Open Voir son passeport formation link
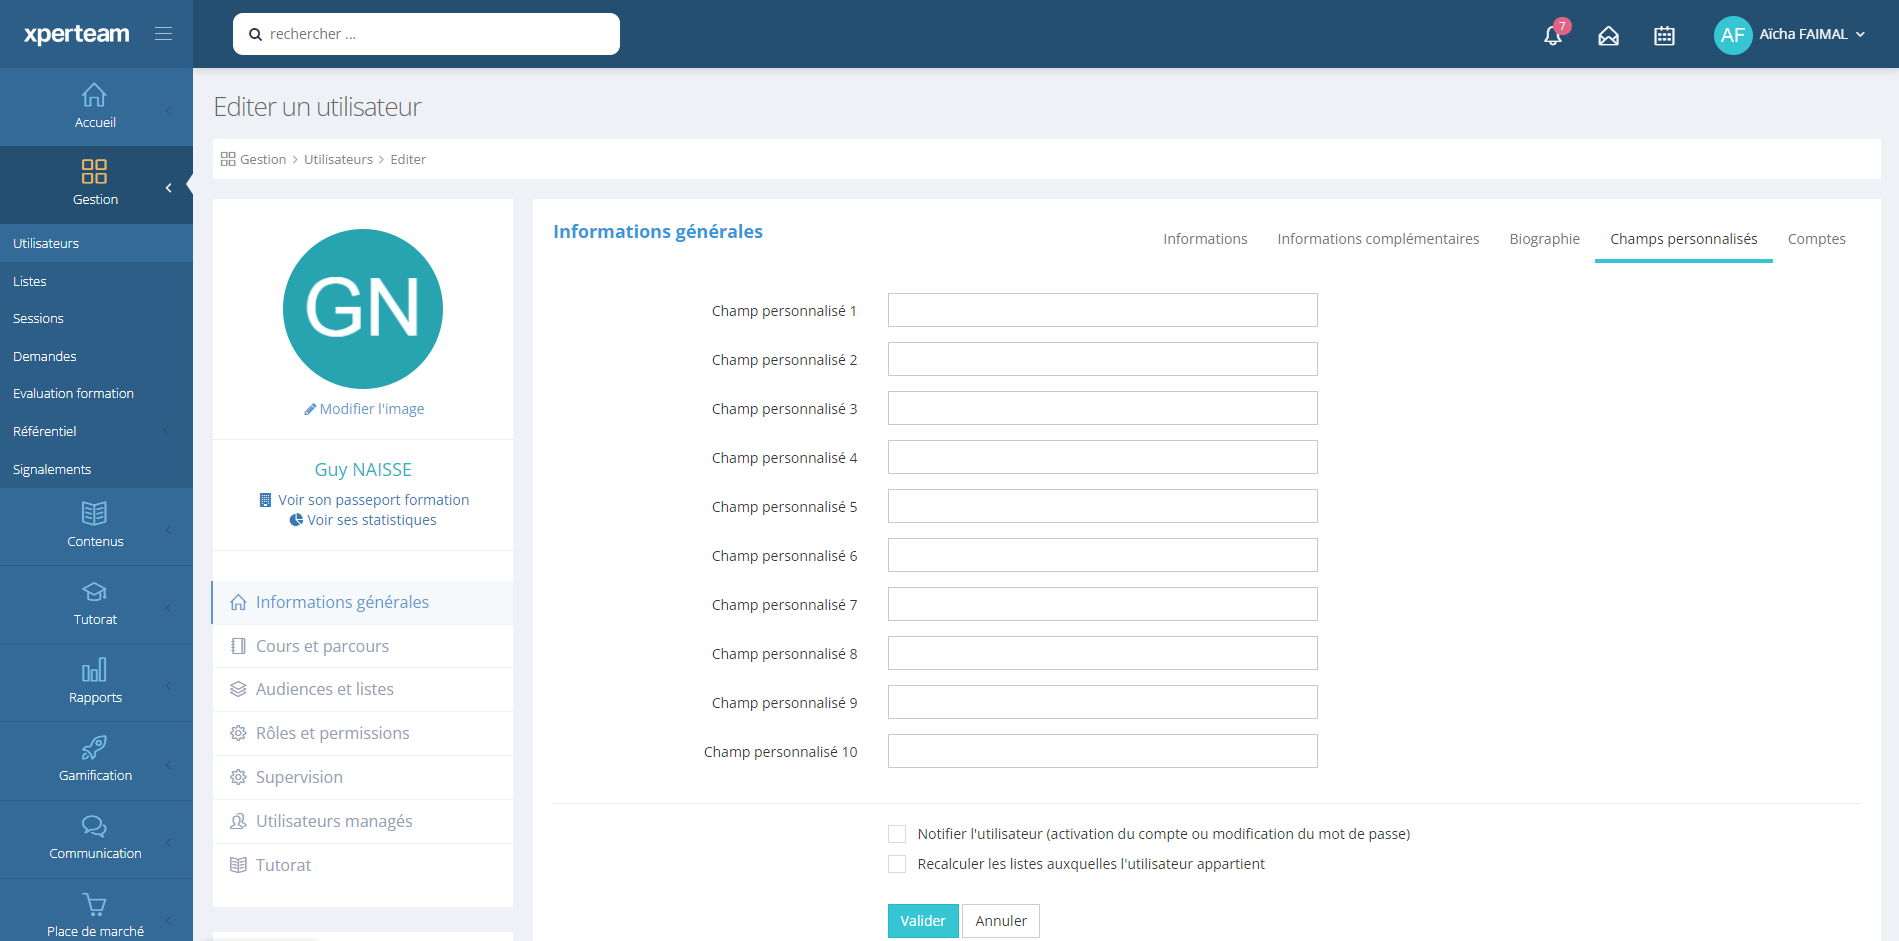This screenshot has height=941, width=1899. [372, 500]
